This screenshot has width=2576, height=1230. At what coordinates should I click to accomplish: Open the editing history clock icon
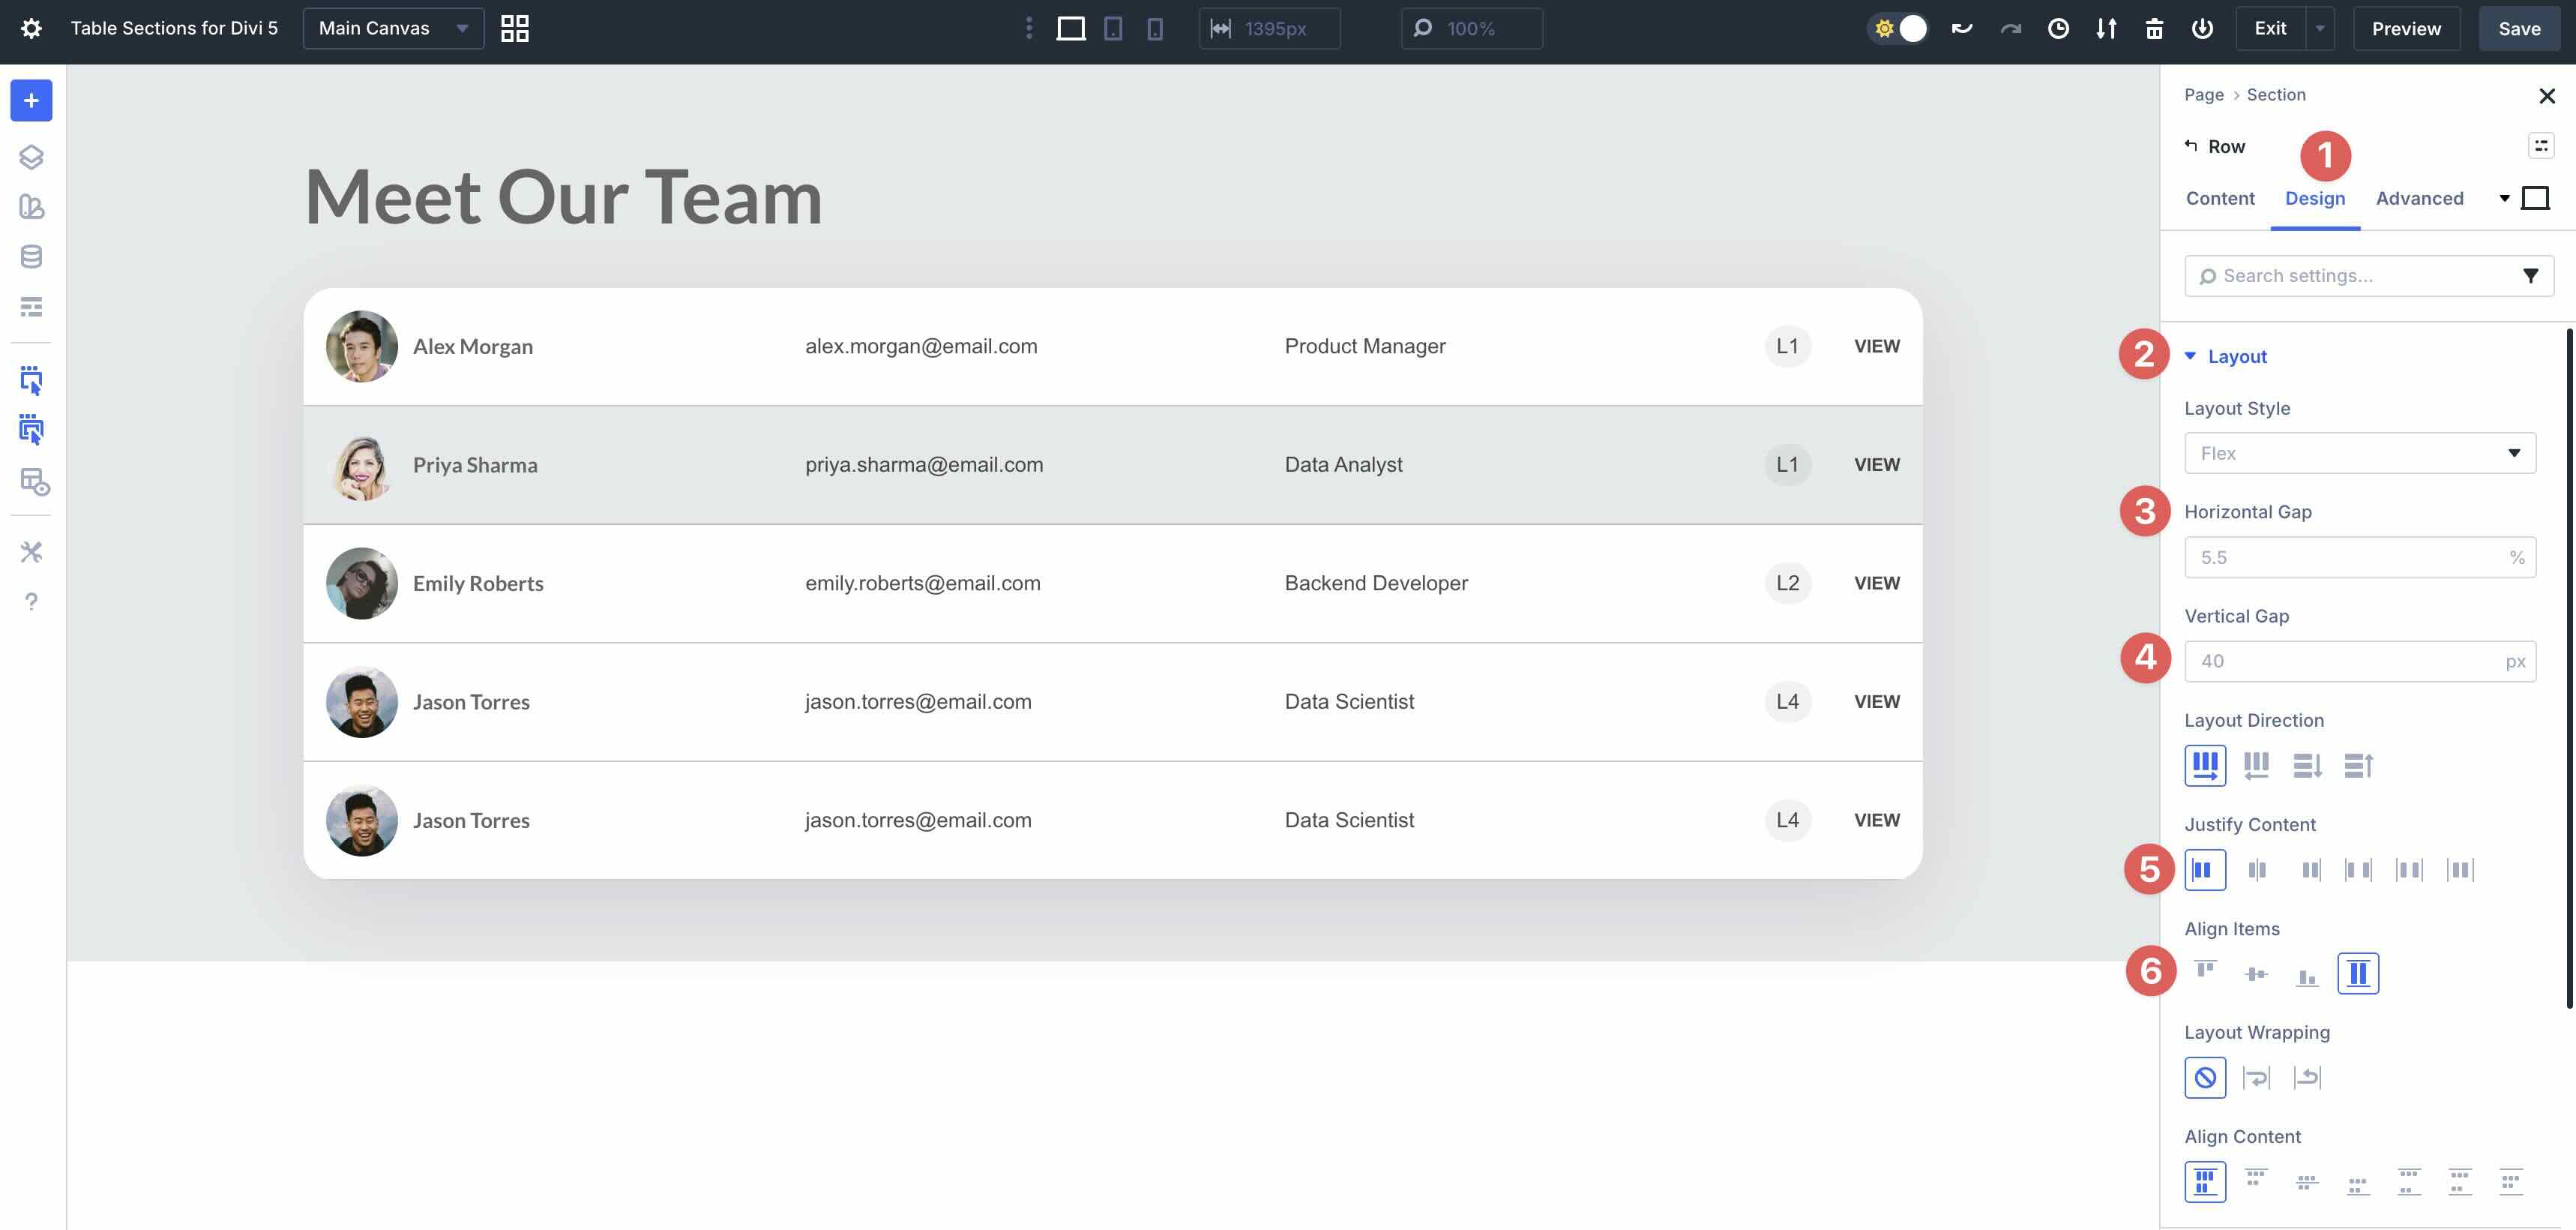[2058, 28]
